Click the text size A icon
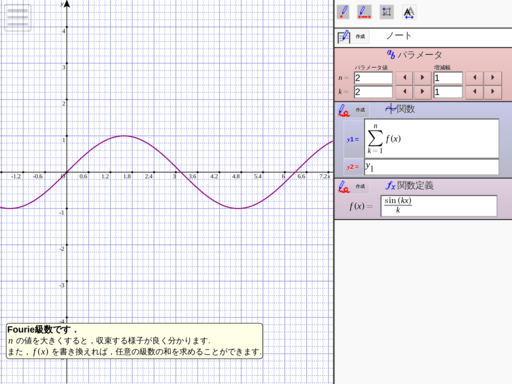The height and width of the screenshot is (384, 512). click(409, 13)
